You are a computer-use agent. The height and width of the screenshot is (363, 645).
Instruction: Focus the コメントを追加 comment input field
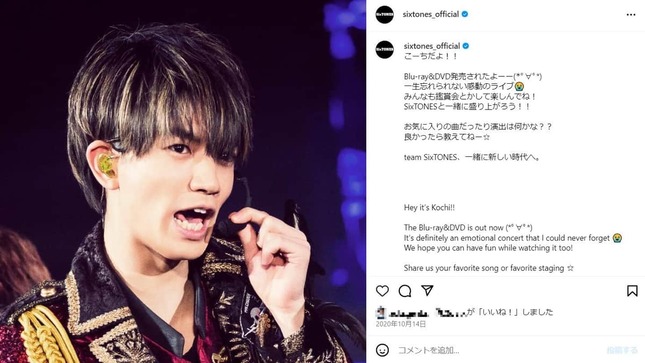[498, 350]
